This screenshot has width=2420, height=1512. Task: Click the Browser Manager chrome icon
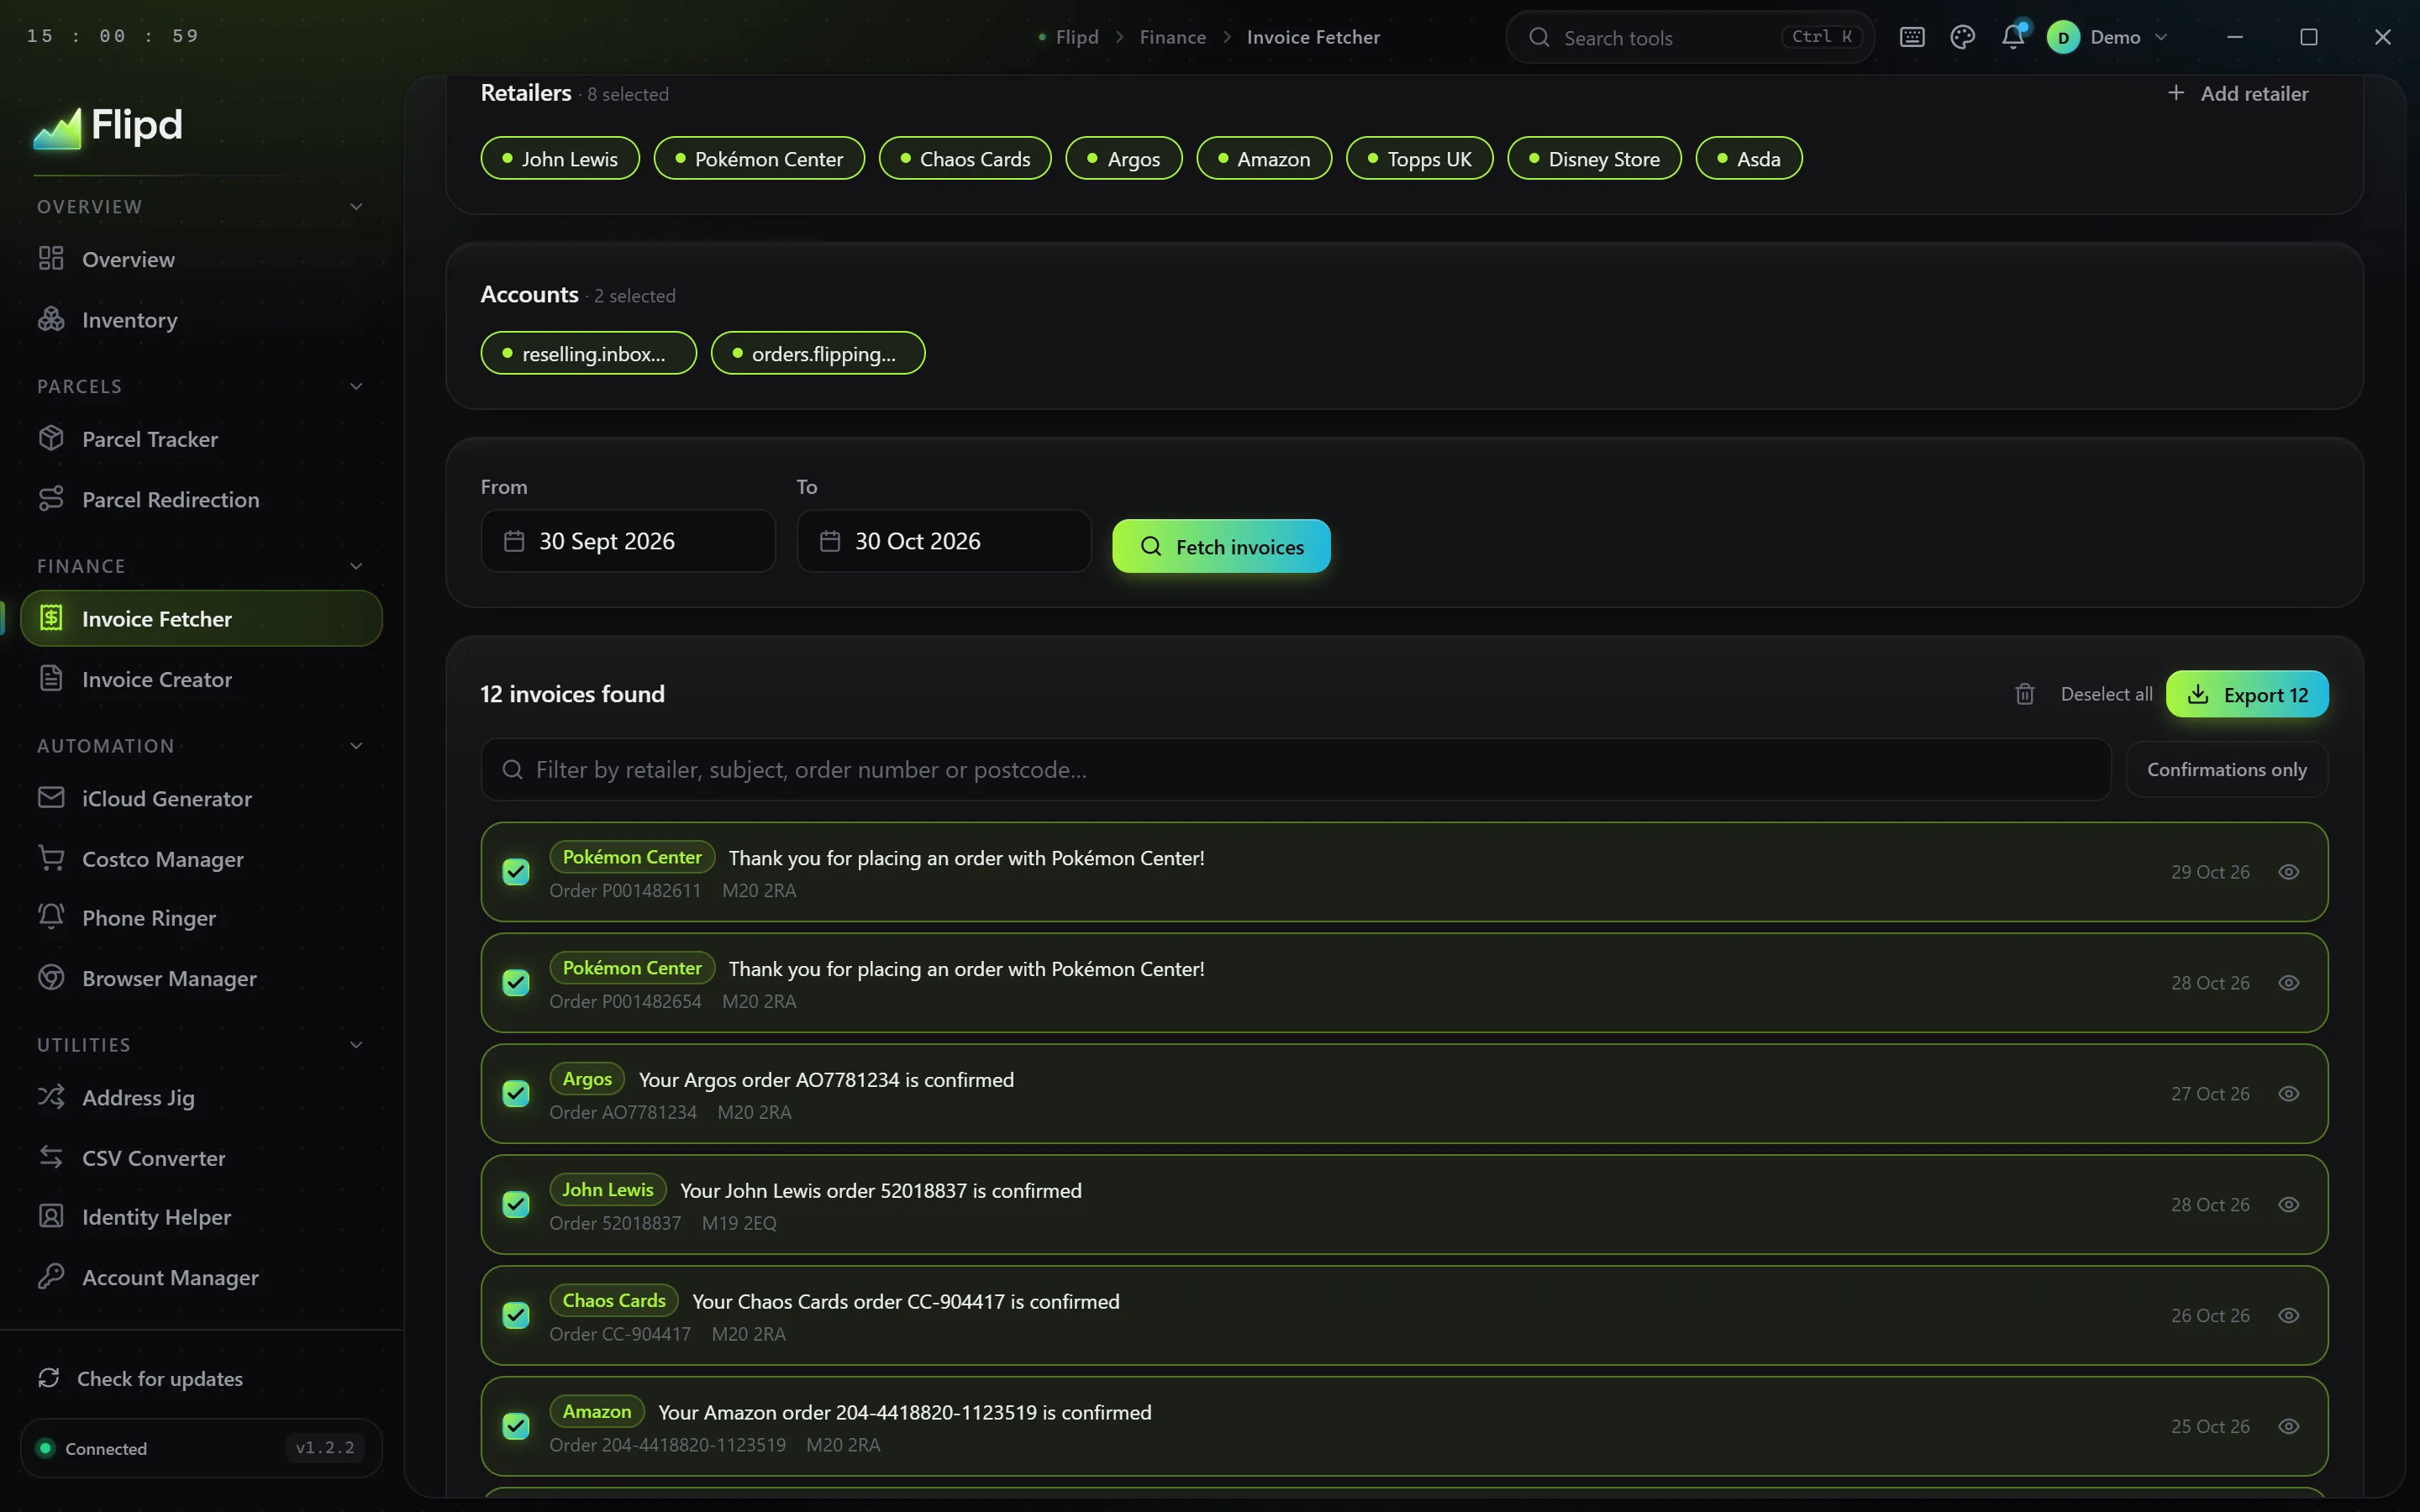pyautogui.click(x=51, y=977)
